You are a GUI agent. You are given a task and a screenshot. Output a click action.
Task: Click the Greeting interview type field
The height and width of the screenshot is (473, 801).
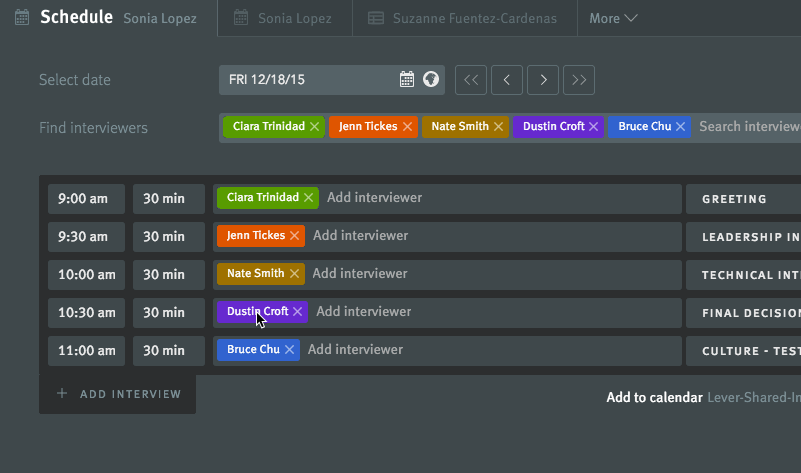click(743, 199)
